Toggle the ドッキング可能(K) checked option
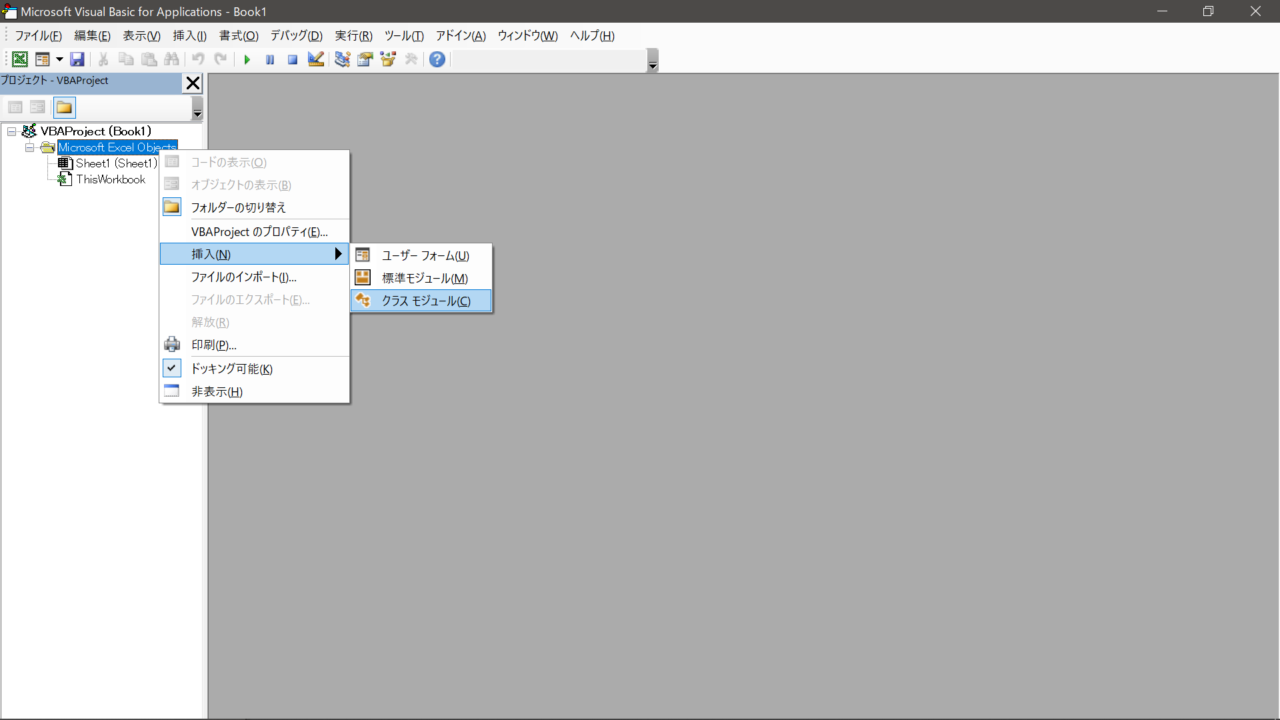Screen dimensions: 1280x720 (255, 369)
